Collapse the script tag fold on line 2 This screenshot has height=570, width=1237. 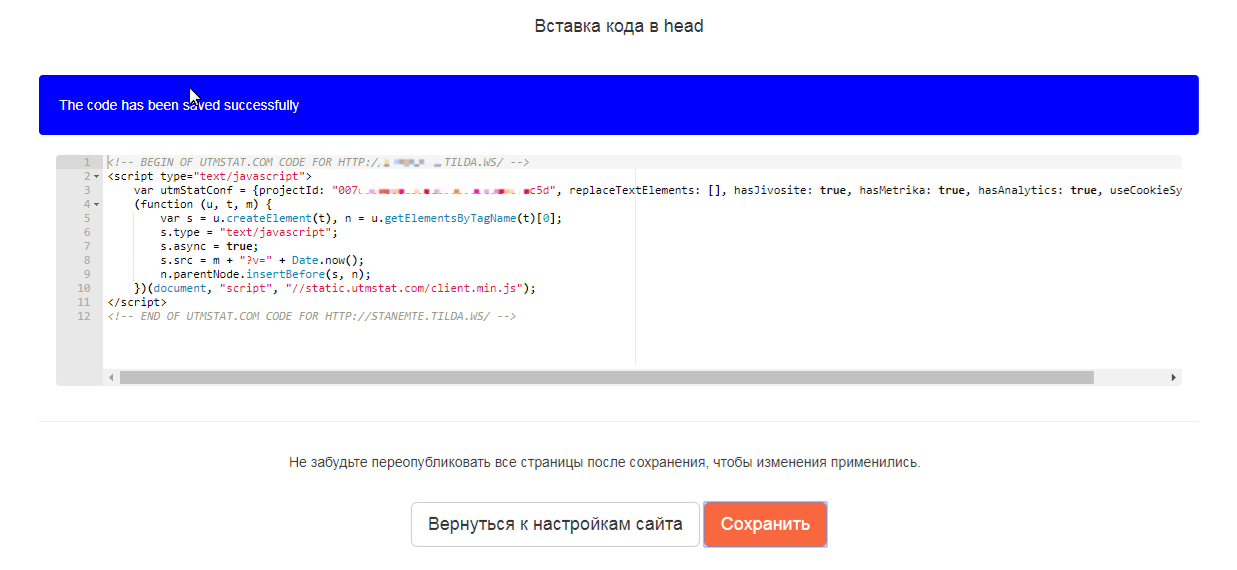coord(96,176)
